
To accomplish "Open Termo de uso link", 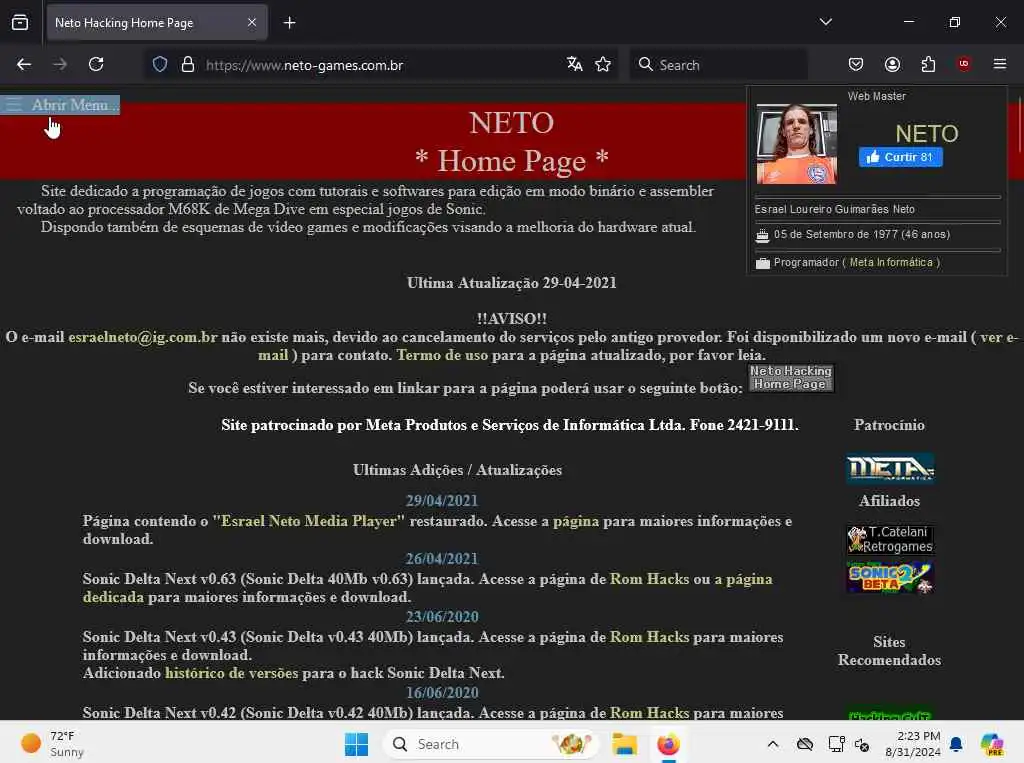I will point(442,355).
